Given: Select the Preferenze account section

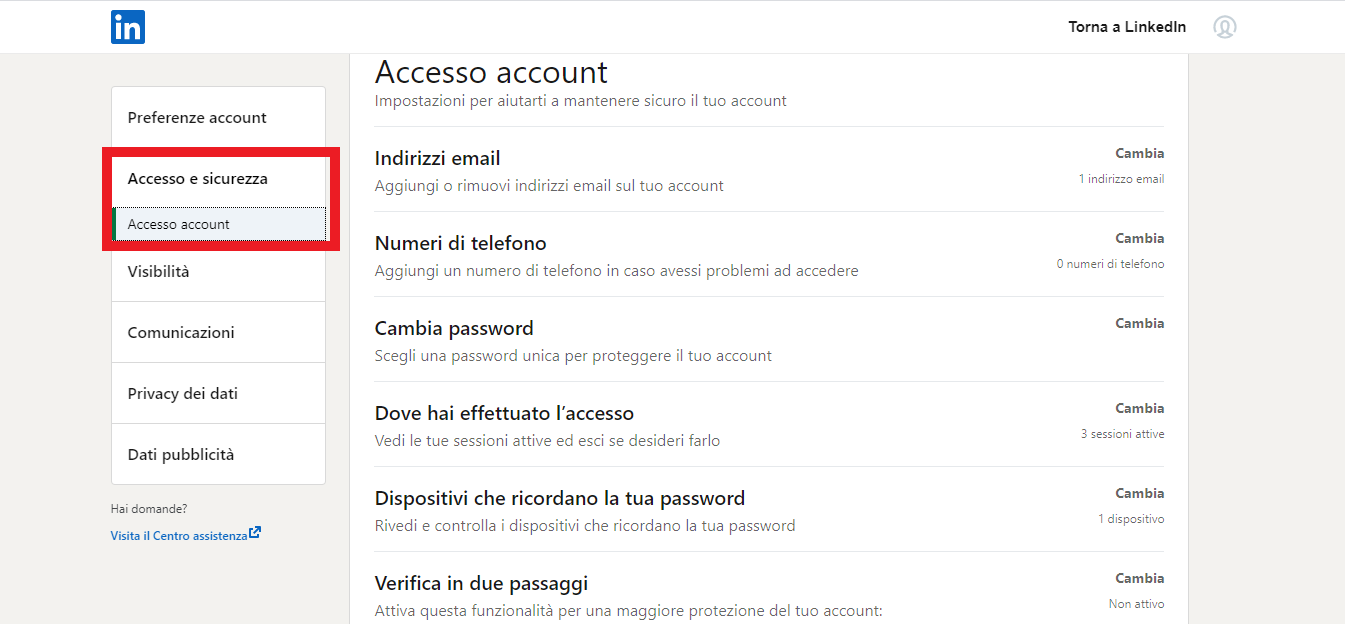Looking at the screenshot, I should click(x=196, y=117).
